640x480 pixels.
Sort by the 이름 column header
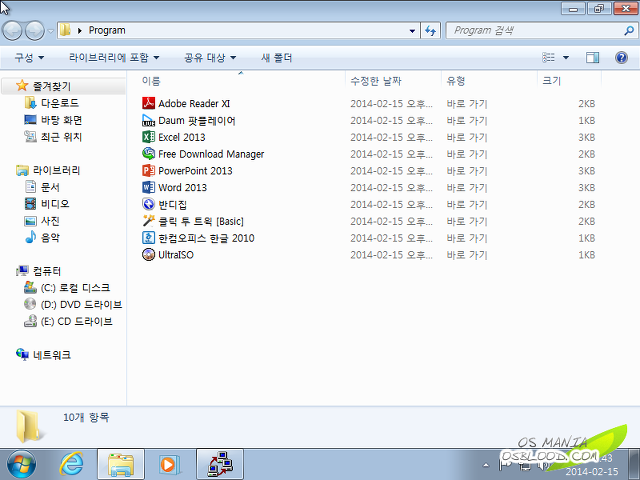pos(241,81)
